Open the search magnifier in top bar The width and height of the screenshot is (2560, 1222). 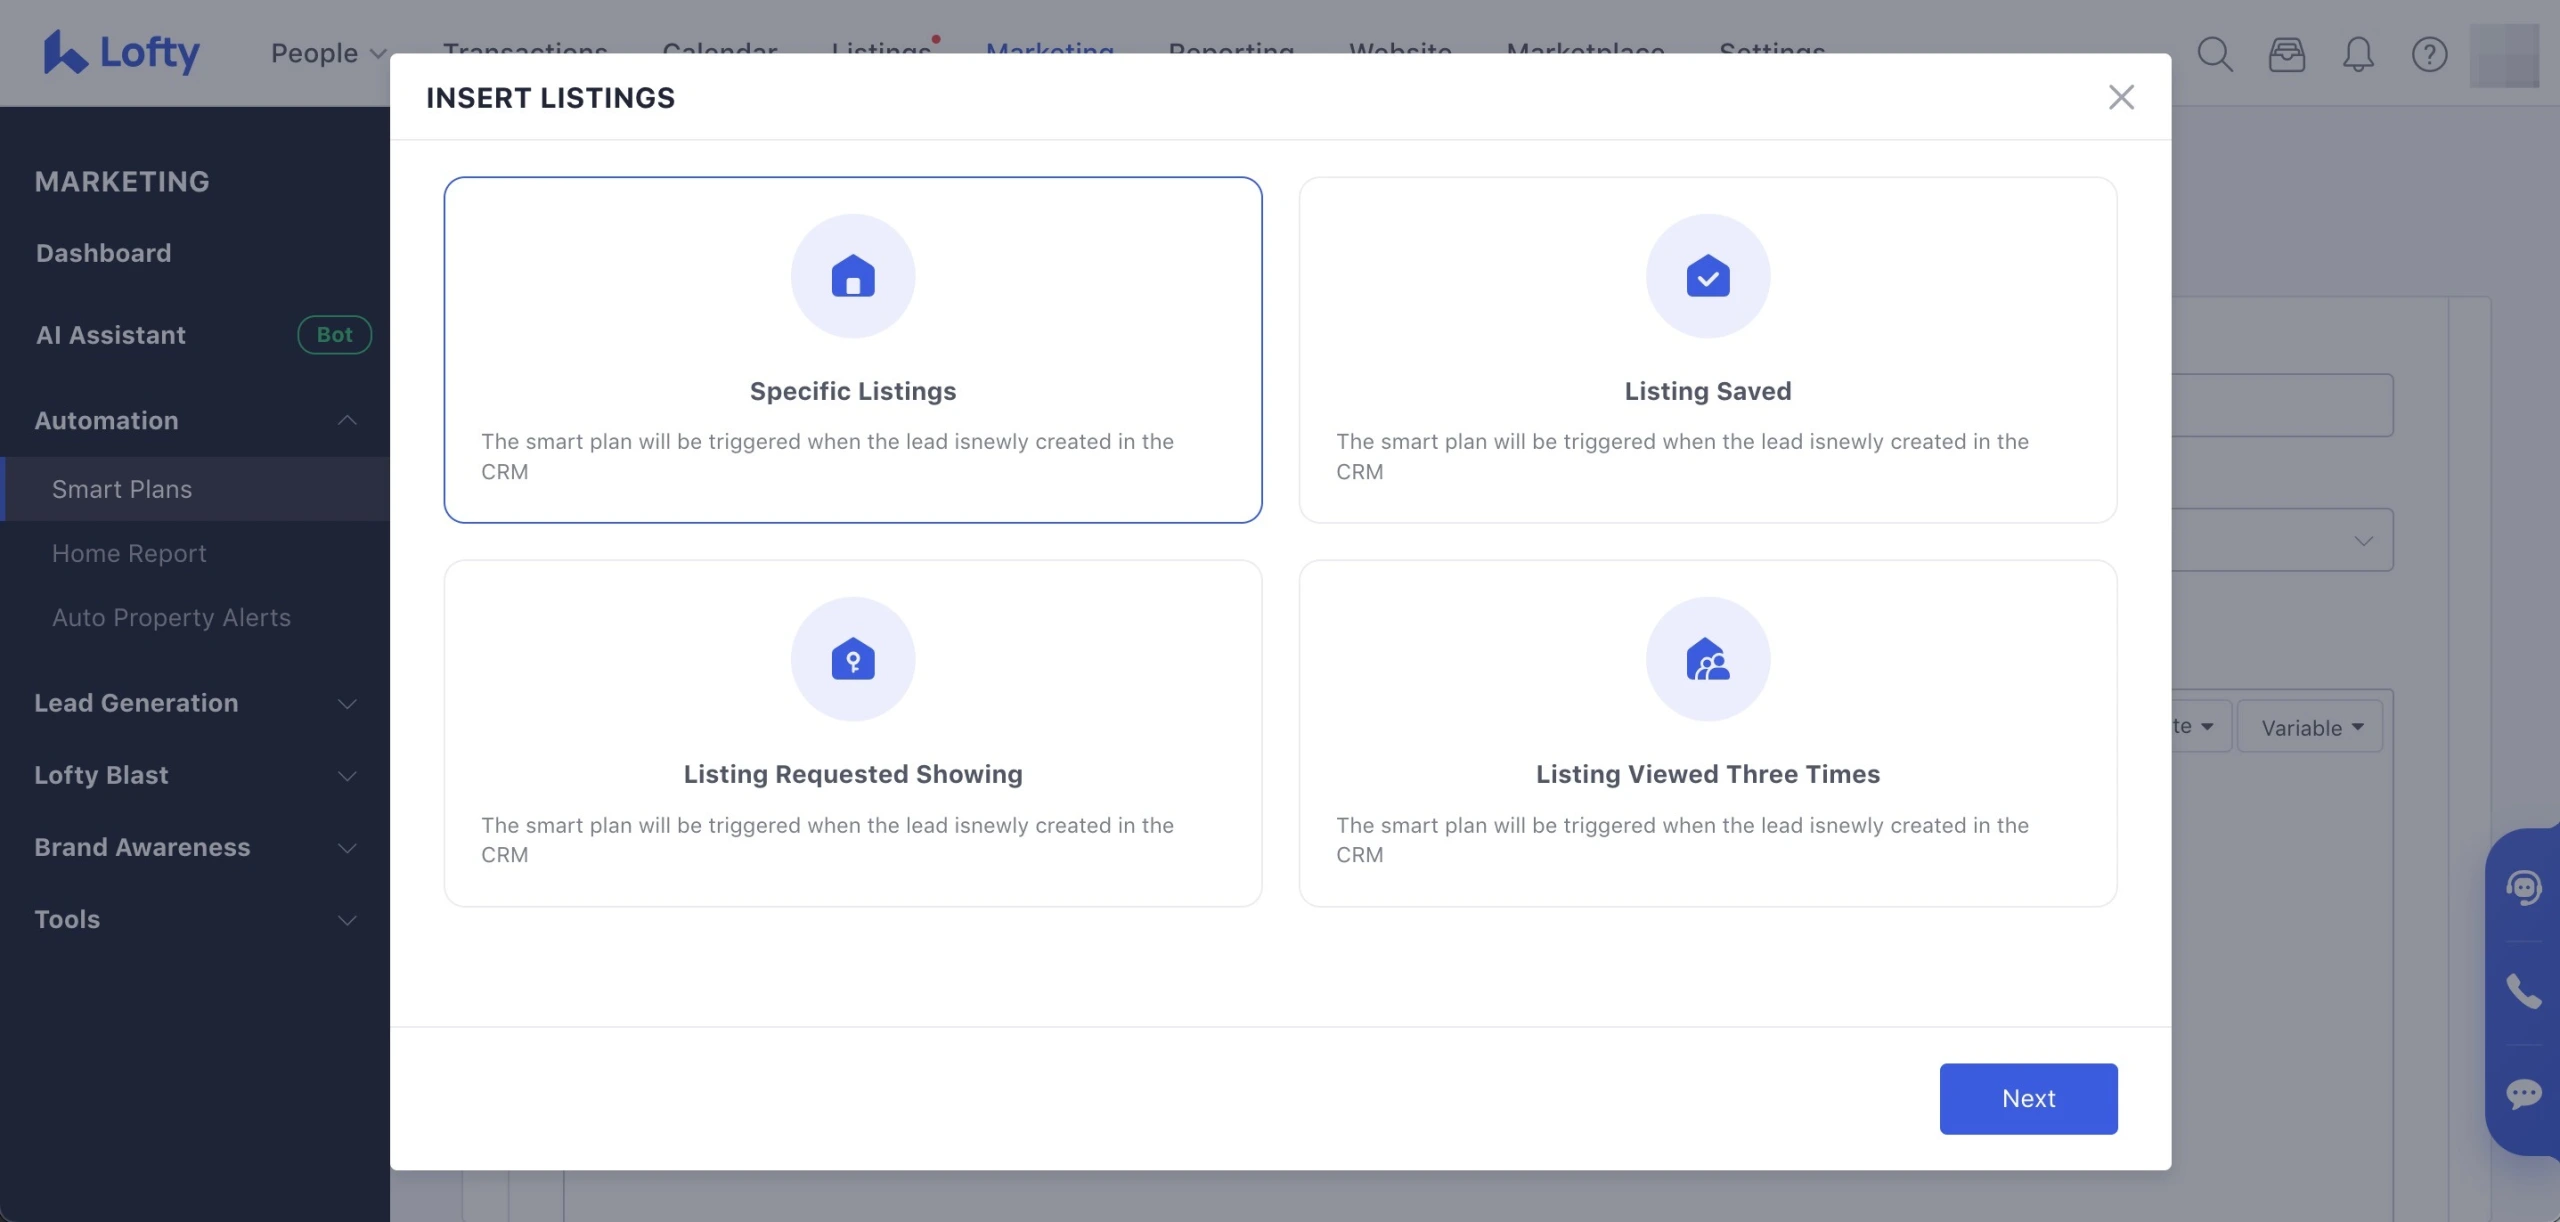click(x=2214, y=54)
